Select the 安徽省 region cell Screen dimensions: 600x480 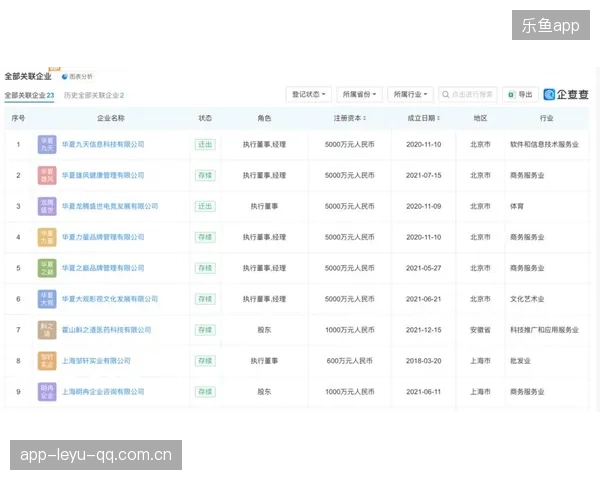click(480, 330)
